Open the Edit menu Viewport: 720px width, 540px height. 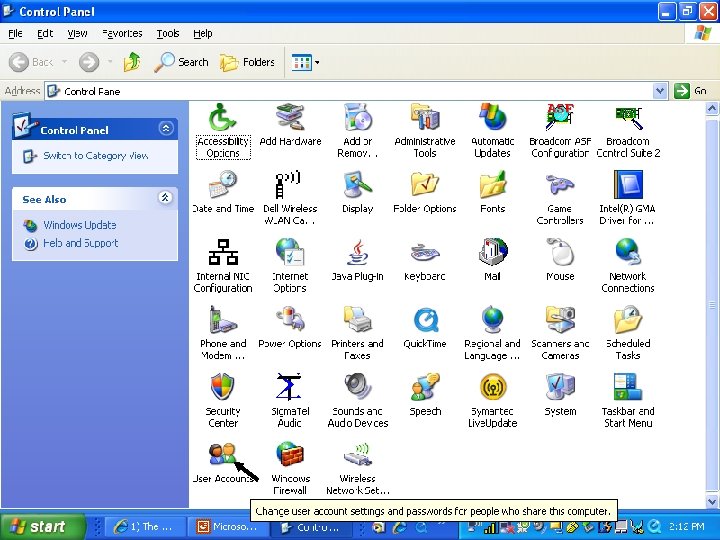45,34
